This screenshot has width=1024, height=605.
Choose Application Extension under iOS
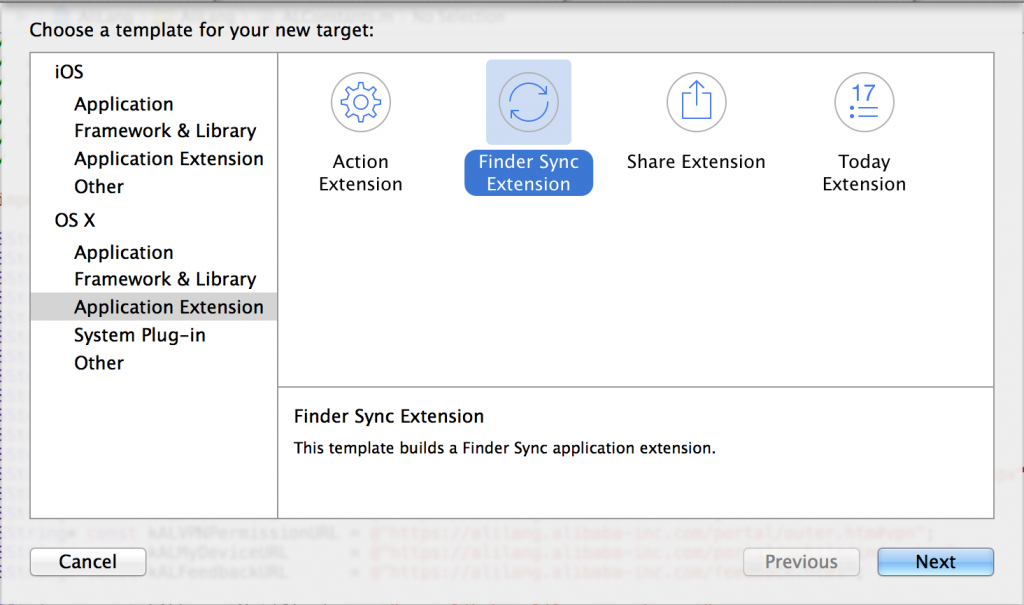click(168, 159)
